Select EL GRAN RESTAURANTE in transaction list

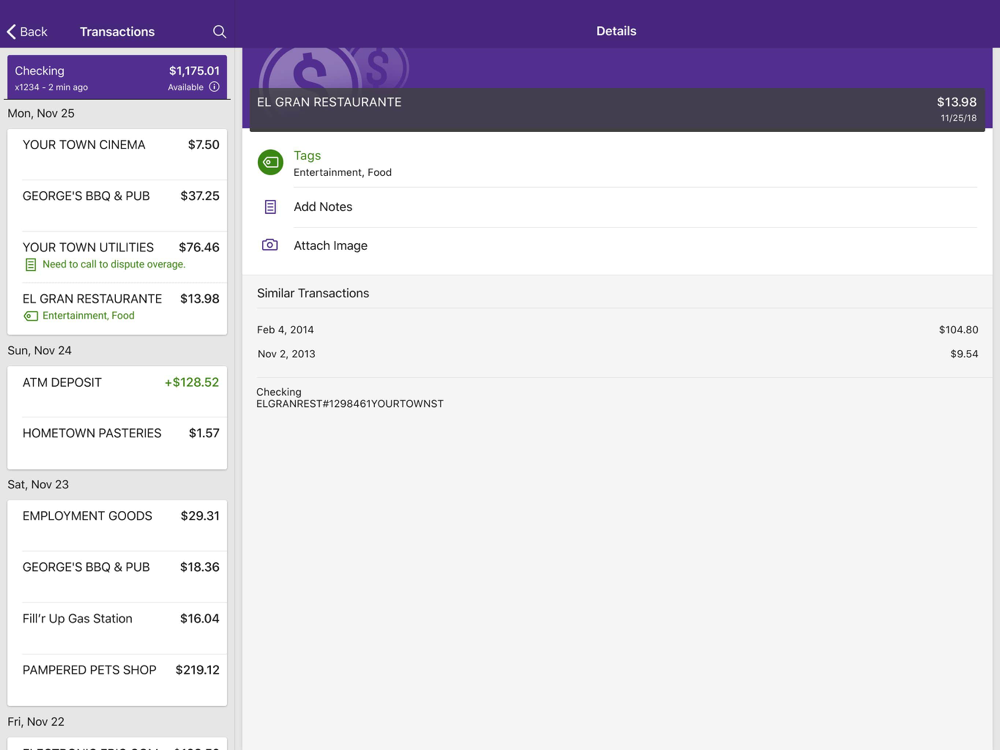pos(117,309)
